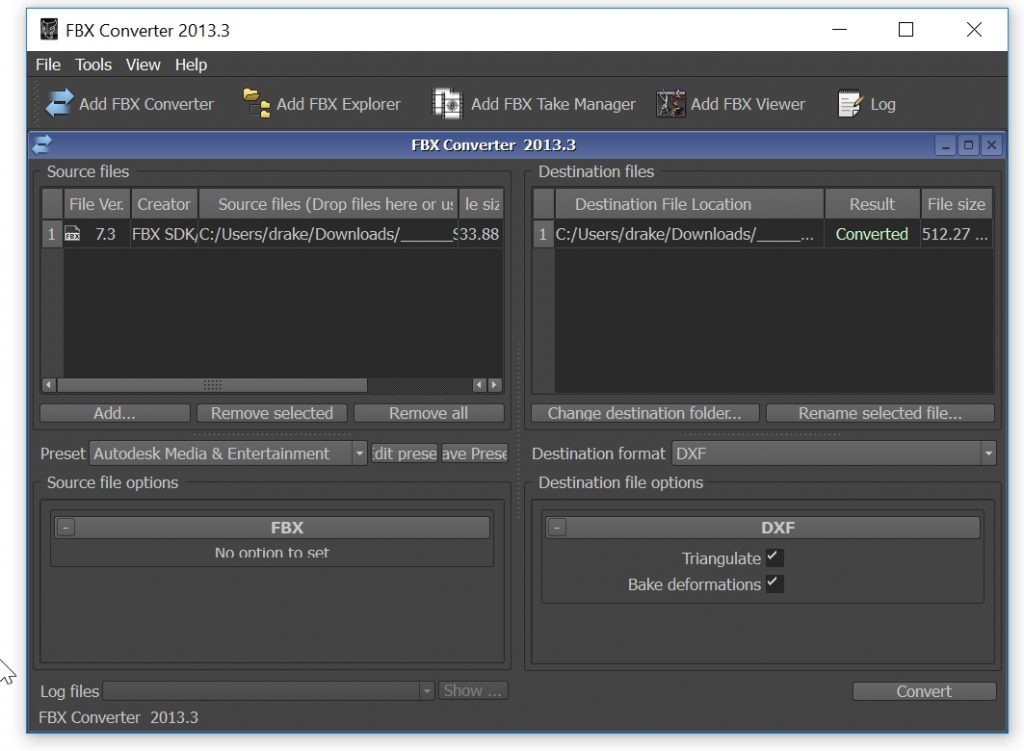Collapse the FBX source options section
This screenshot has height=751, width=1024.
(65, 528)
